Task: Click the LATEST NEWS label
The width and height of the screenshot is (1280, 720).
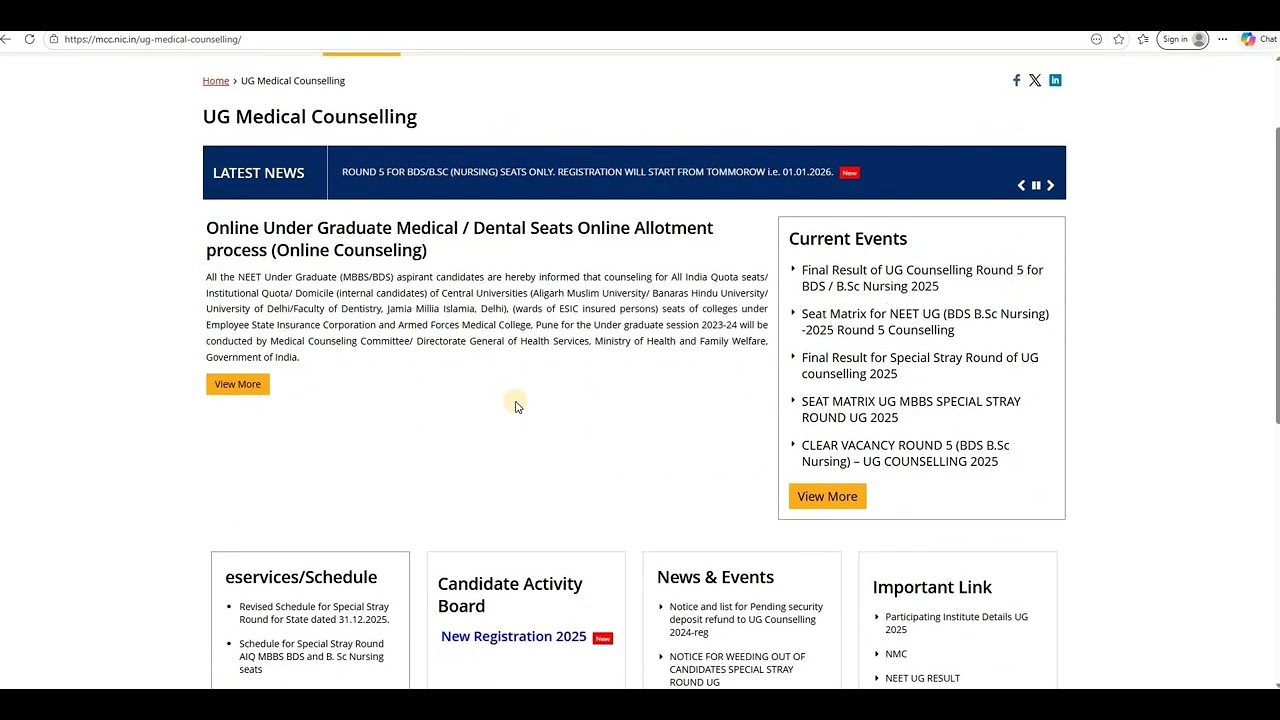Action: point(258,173)
